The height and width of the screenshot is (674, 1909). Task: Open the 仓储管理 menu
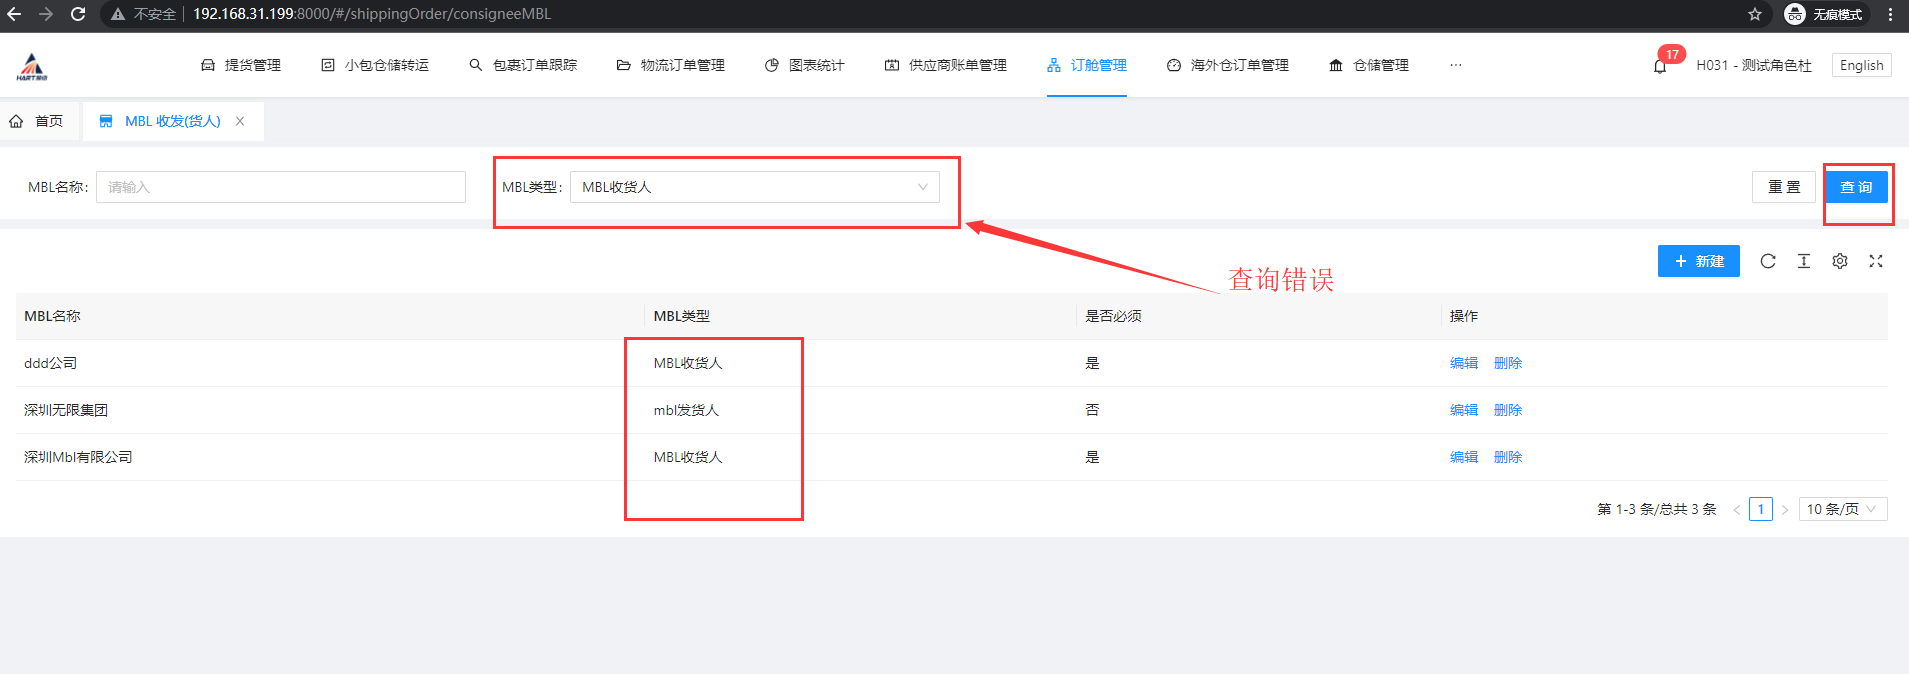(x=1369, y=65)
